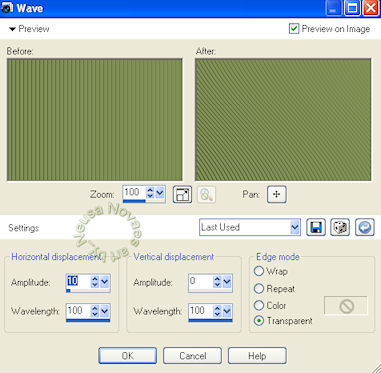Choose the Color edge mode radio button
The width and height of the screenshot is (381, 373).
[x=259, y=305]
